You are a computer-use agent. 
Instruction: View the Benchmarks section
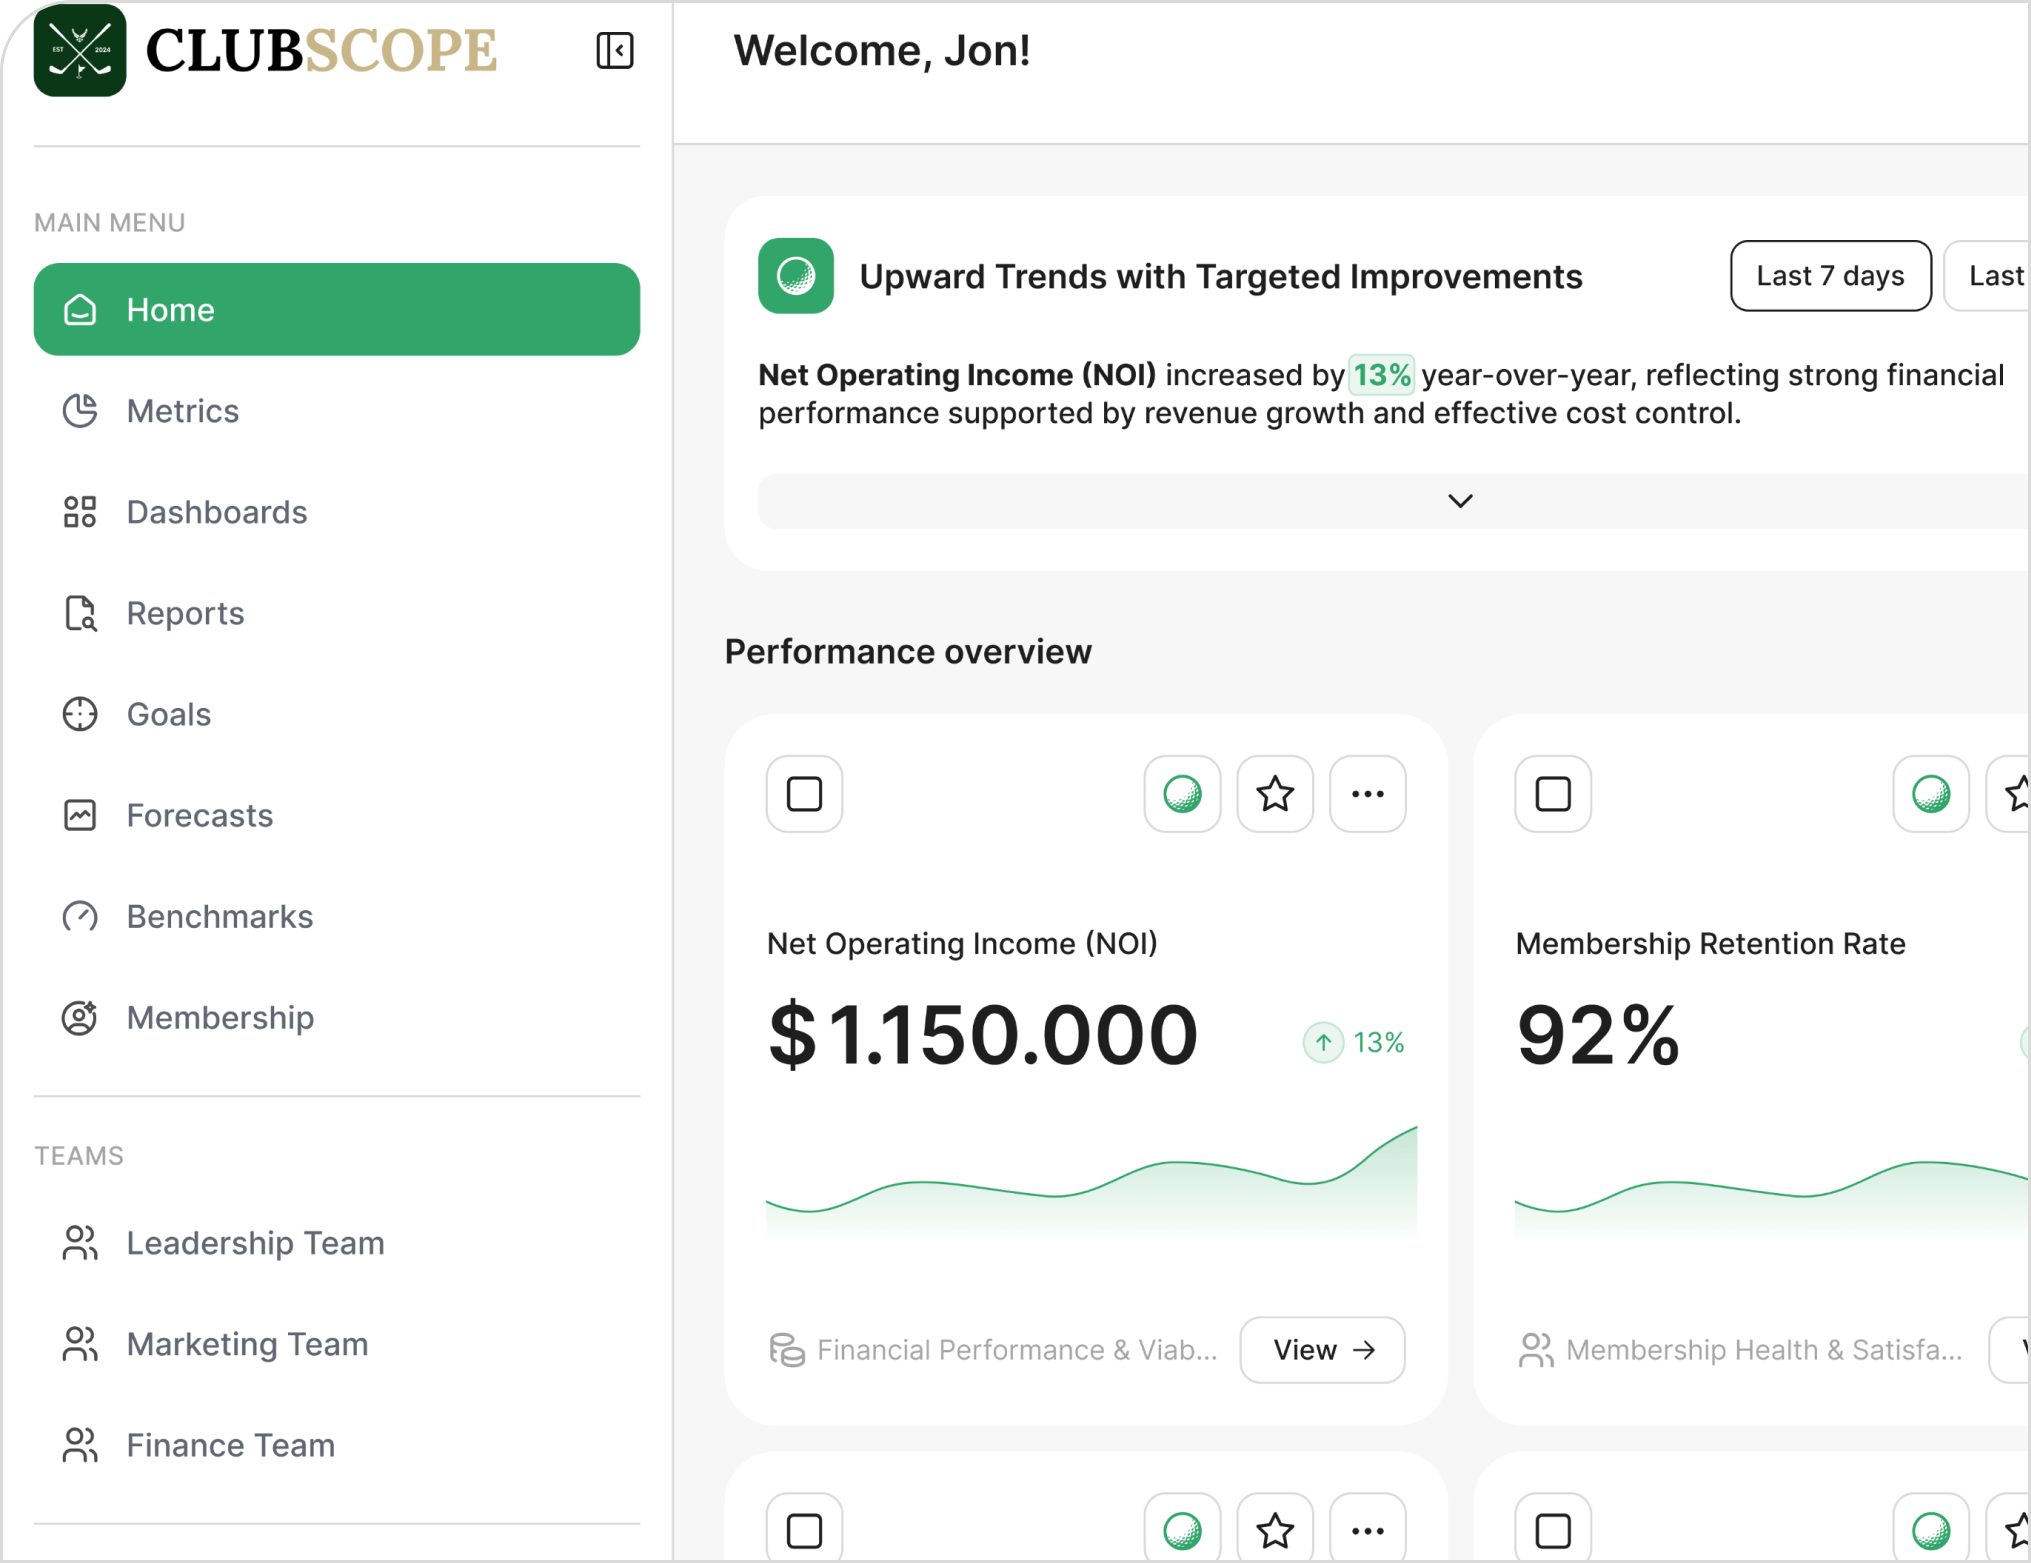[x=219, y=916]
